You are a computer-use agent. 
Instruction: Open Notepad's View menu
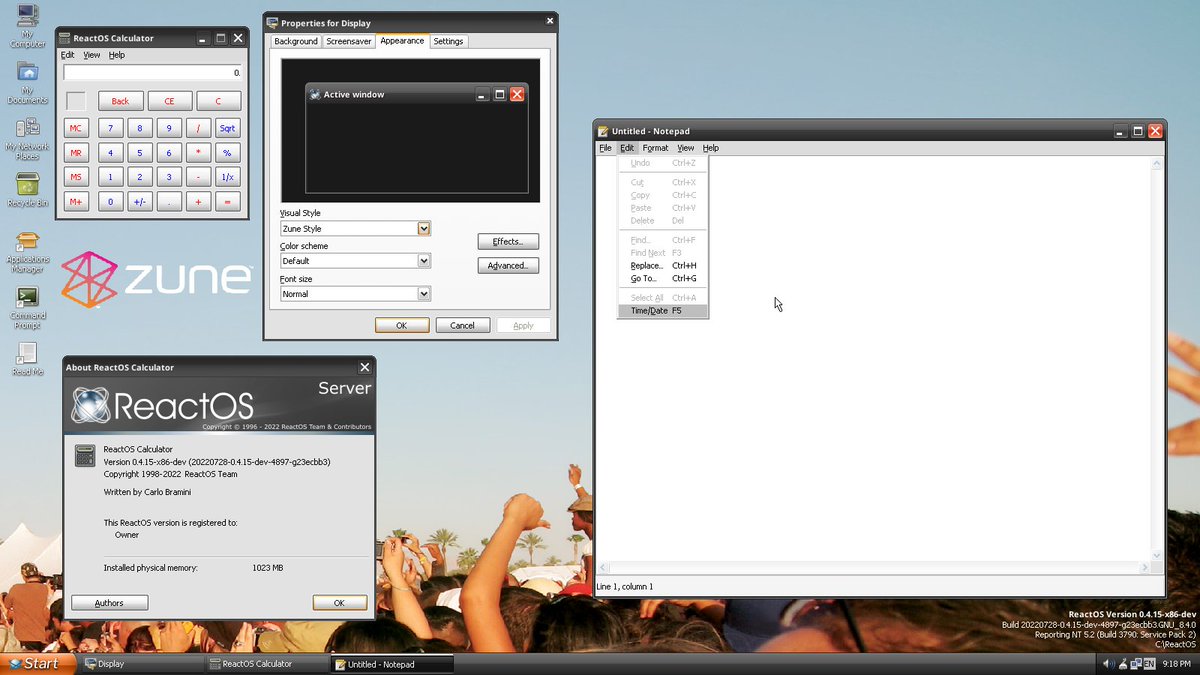[x=685, y=148]
